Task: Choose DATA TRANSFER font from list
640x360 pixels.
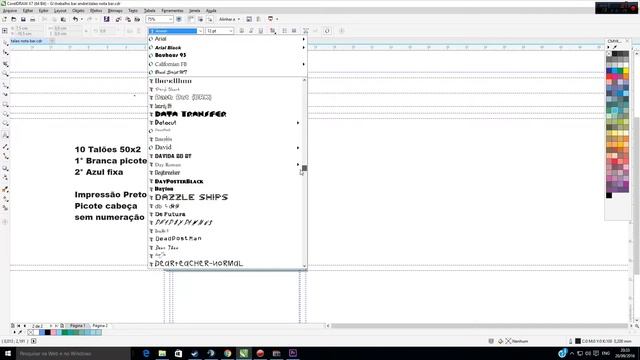Action: click(190, 114)
